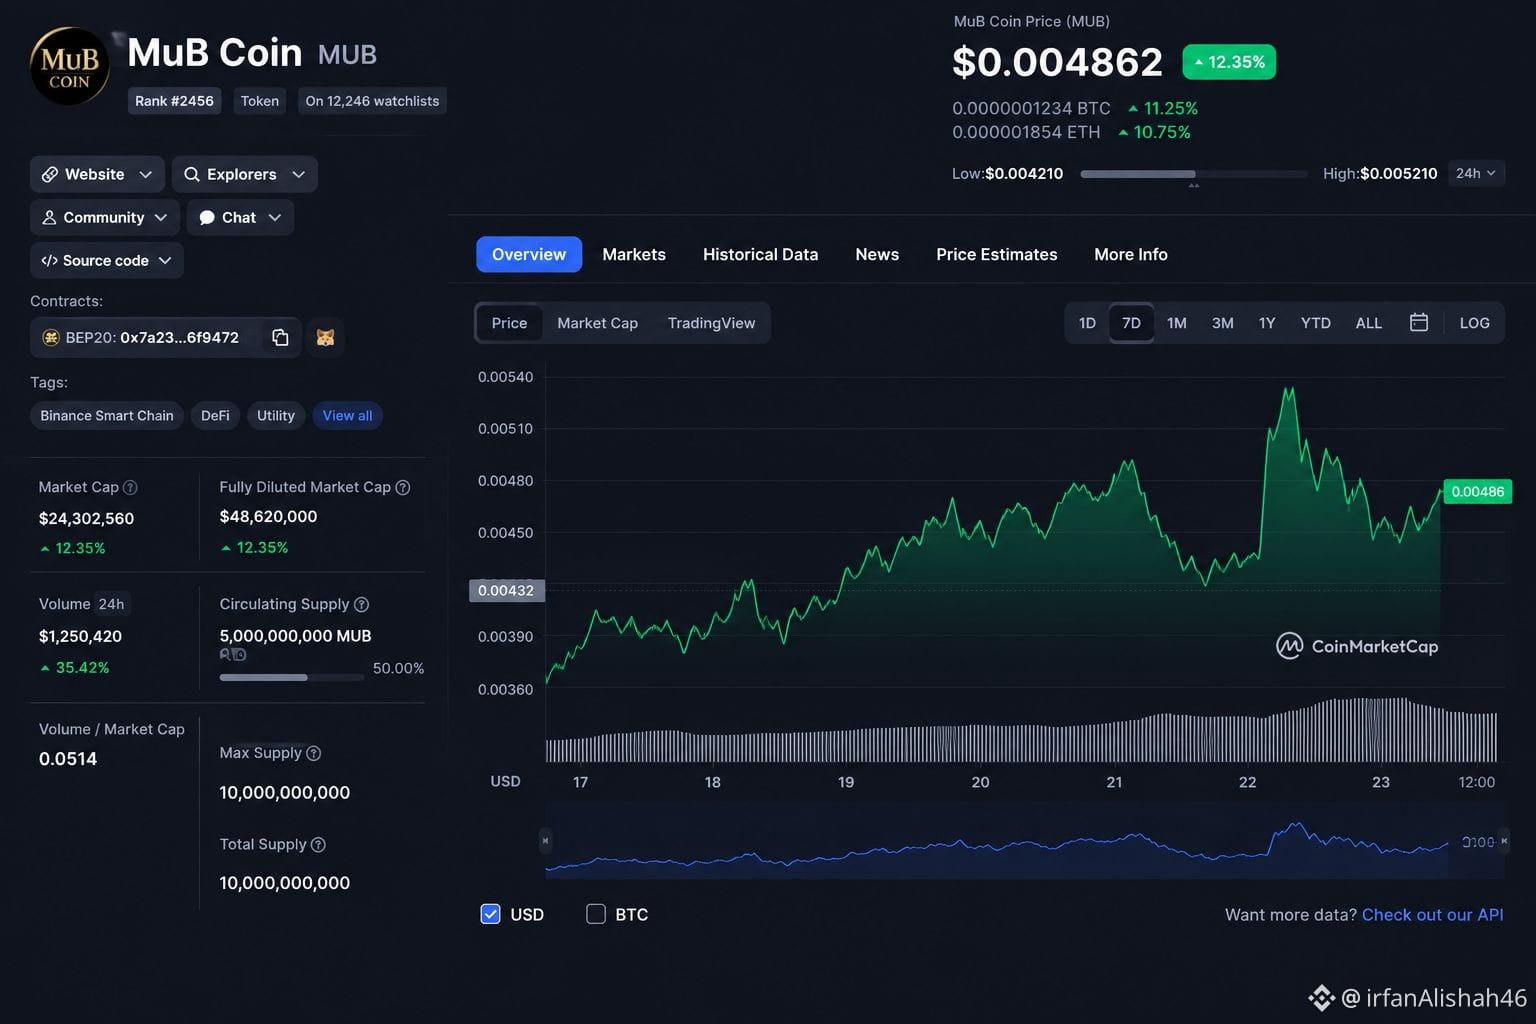Click the 12.35% price change badge
This screenshot has width=1536, height=1024.
(x=1229, y=62)
